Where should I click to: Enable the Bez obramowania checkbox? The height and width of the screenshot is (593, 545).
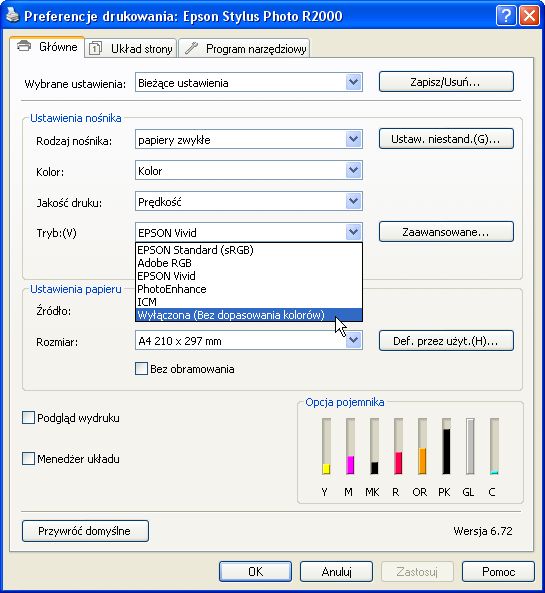[141, 368]
